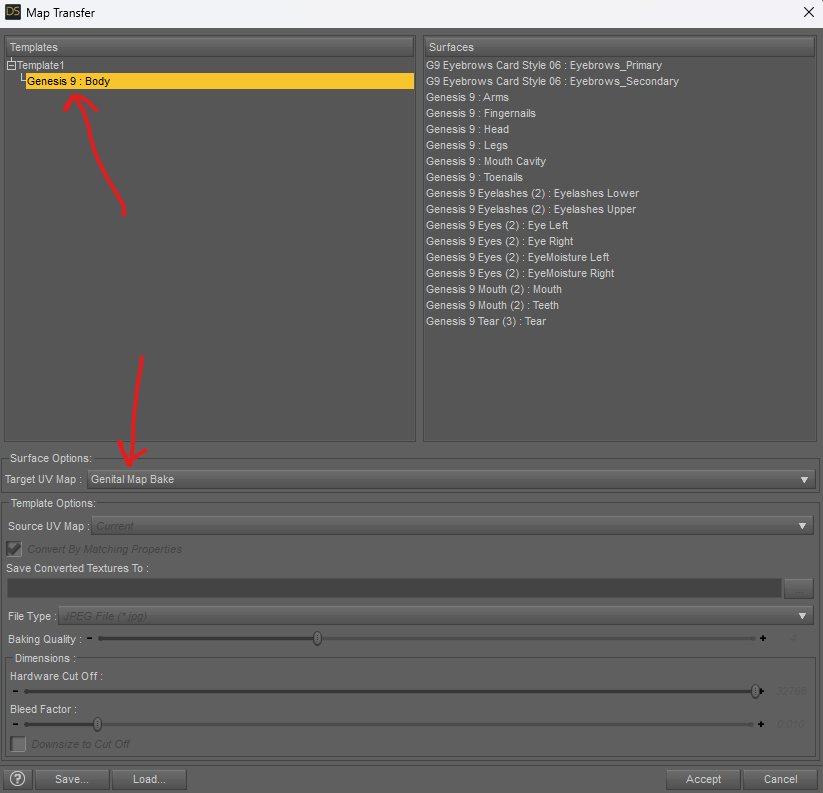This screenshot has width=823, height=793.
Task: Open the Target UV Map dropdown
Action: (x=451, y=479)
